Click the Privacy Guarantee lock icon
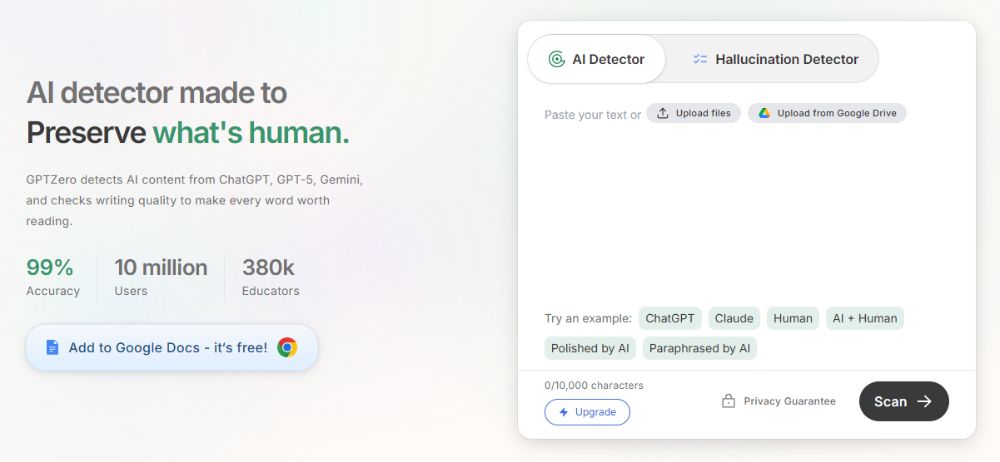 (728, 401)
